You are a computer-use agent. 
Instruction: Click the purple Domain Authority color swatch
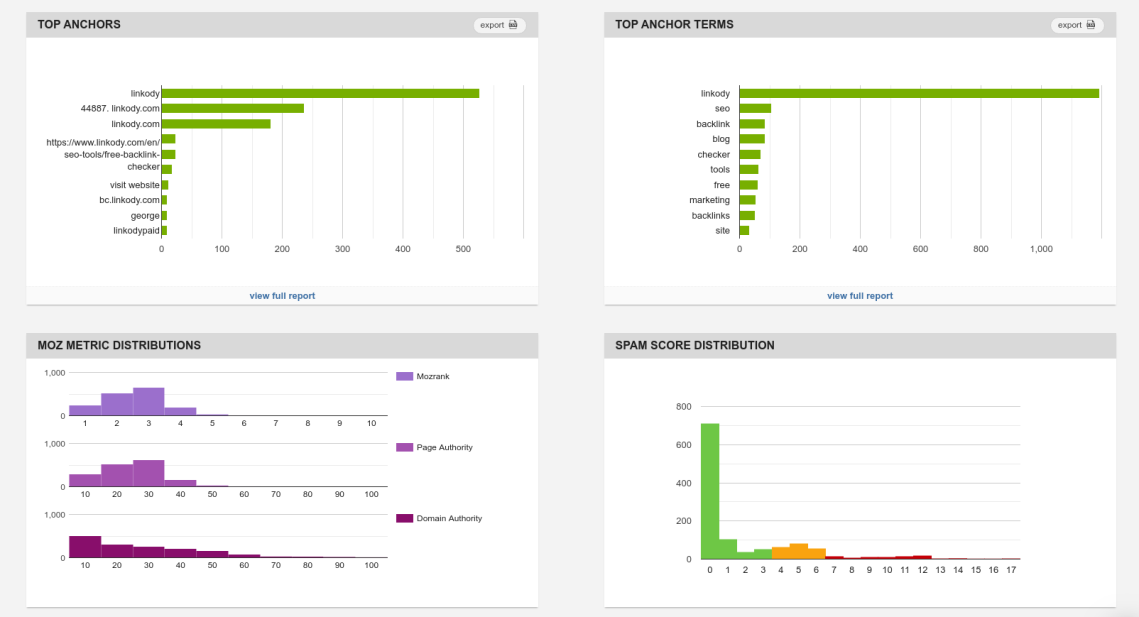point(406,518)
